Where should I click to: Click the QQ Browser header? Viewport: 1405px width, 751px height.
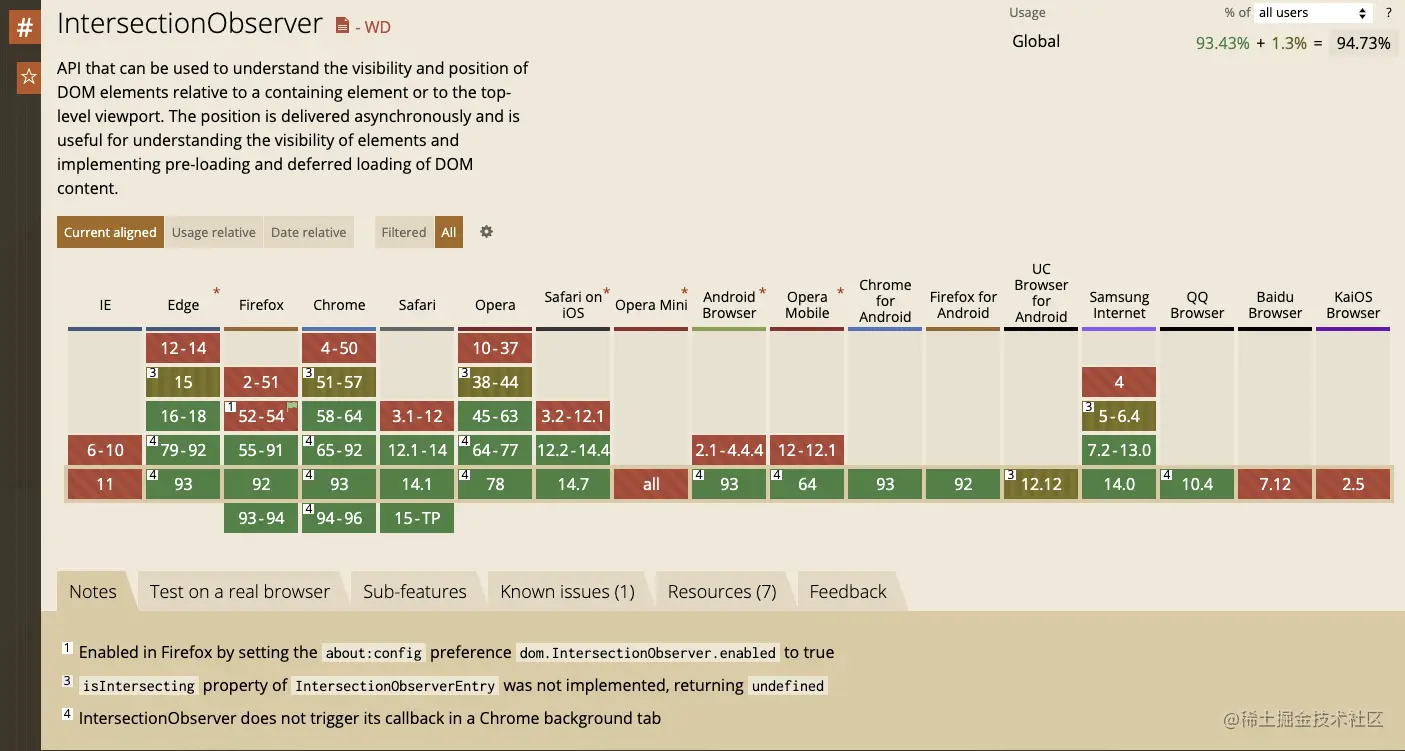[x=1197, y=305]
